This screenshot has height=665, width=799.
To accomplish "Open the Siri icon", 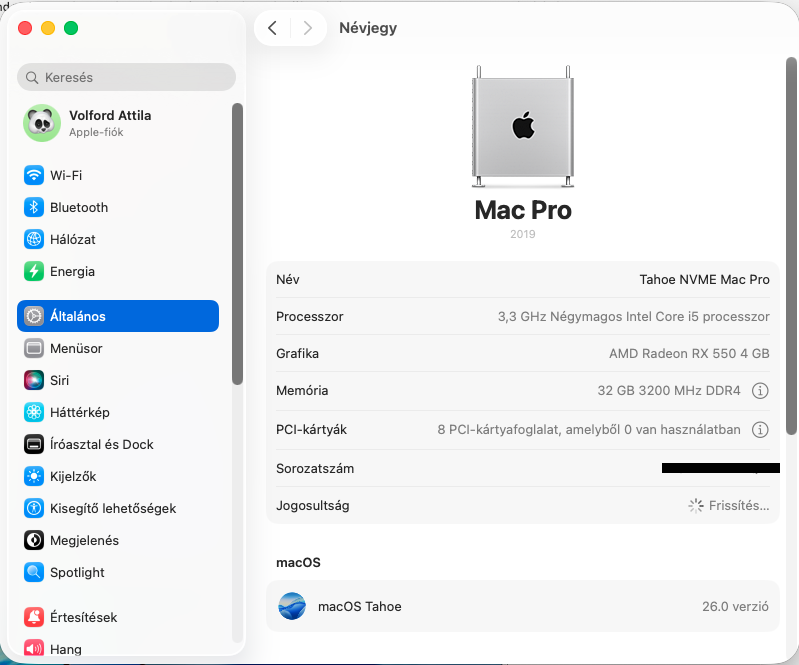I will click(x=34, y=380).
